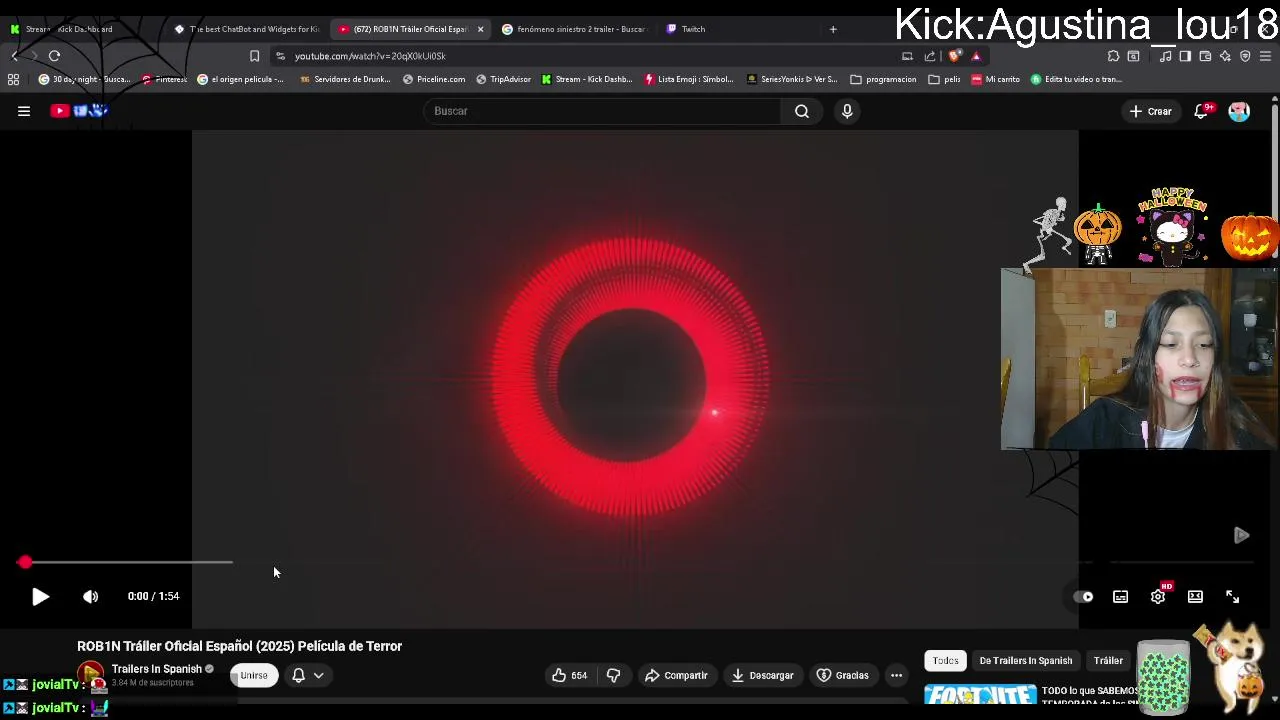Viewport: 1280px width, 720px height.
Task: Click the Unirse button
Action: [254, 676]
